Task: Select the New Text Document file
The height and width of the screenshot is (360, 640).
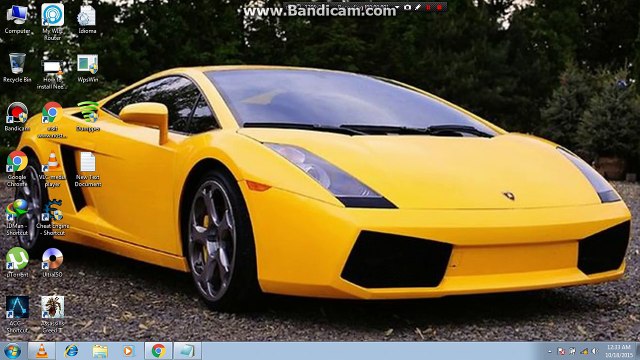Action: pyautogui.click(x=87, y=169)
